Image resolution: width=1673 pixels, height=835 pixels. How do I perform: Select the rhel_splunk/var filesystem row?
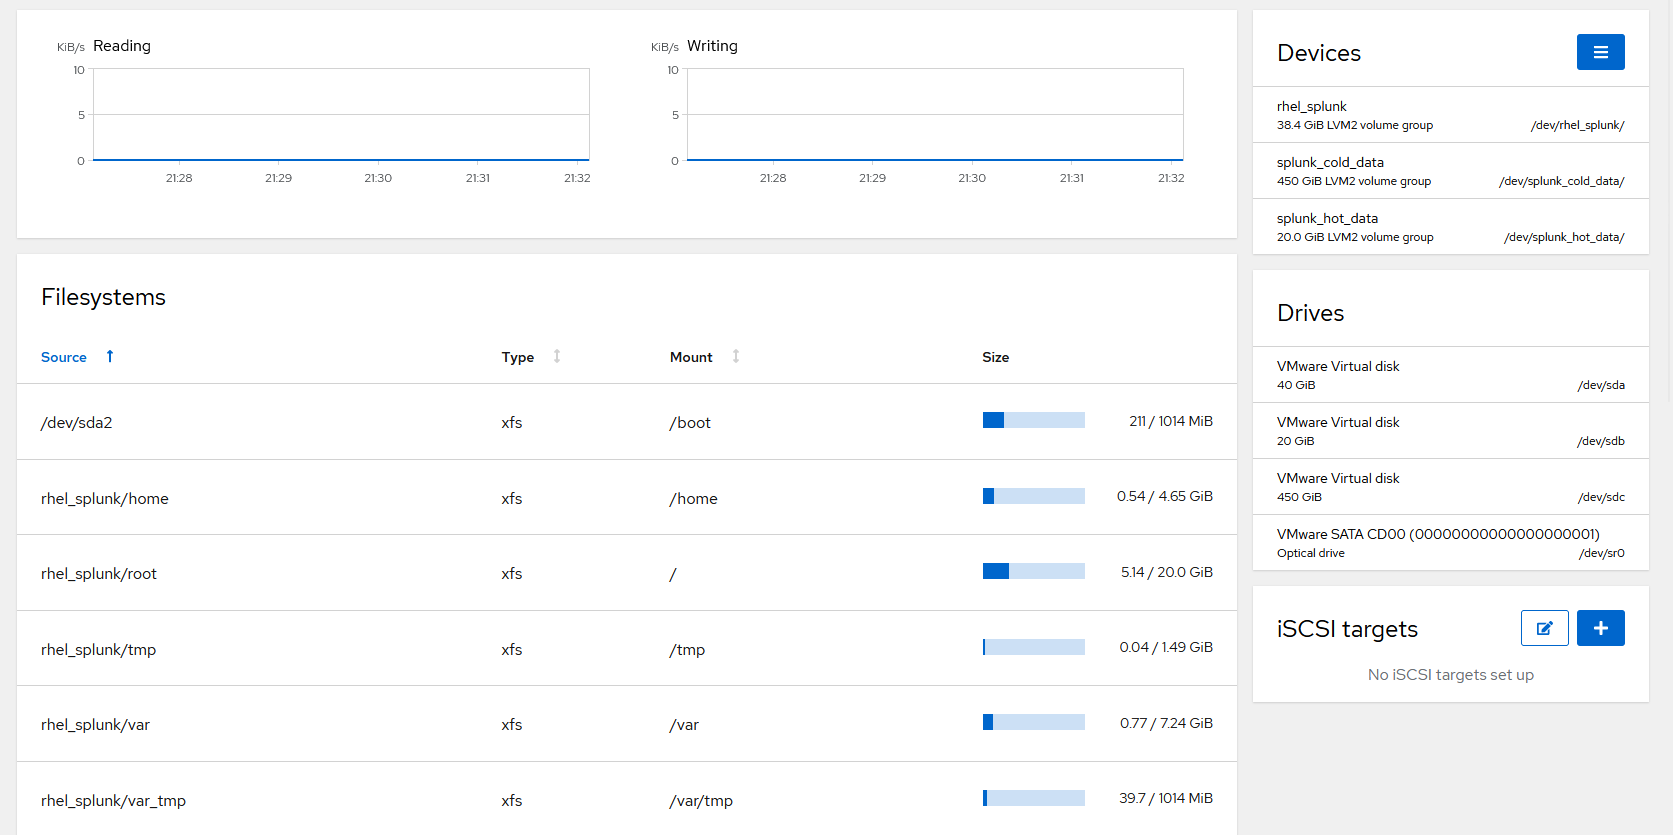627,724
